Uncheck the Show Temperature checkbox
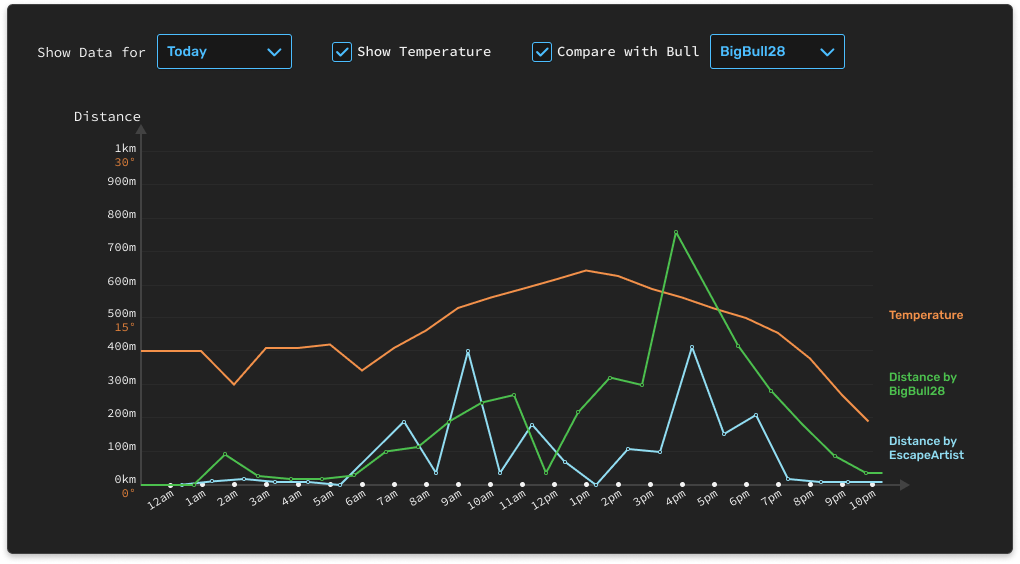 342,52
